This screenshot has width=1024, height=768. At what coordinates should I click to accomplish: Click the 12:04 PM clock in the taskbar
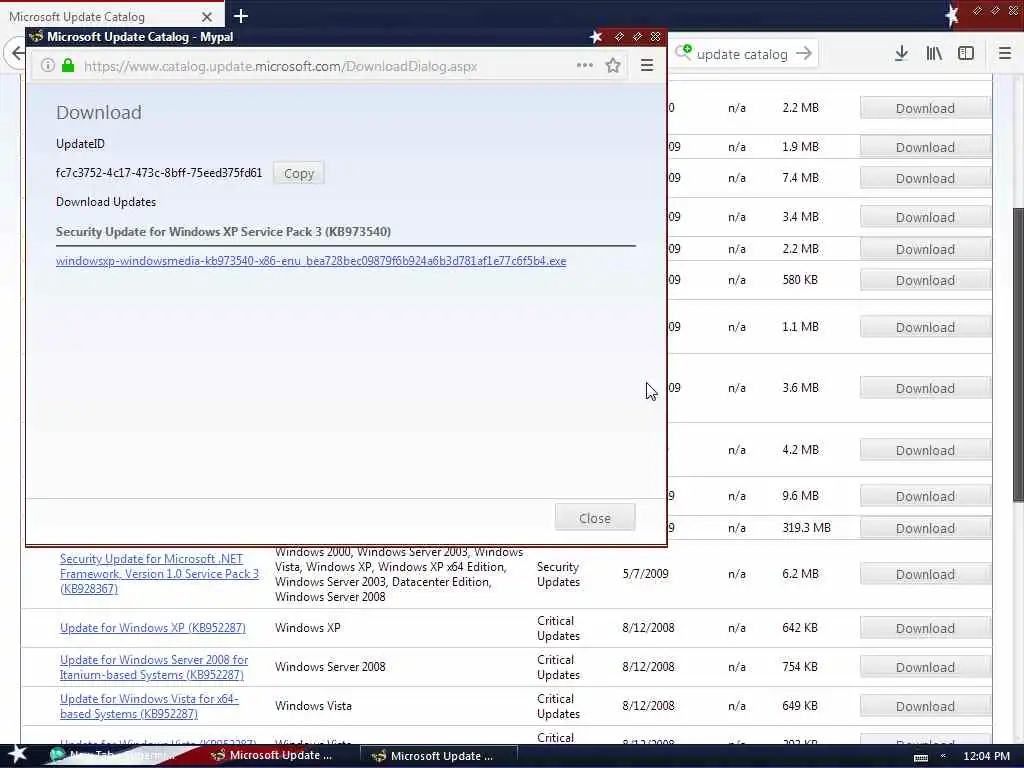tap(986, 756)
